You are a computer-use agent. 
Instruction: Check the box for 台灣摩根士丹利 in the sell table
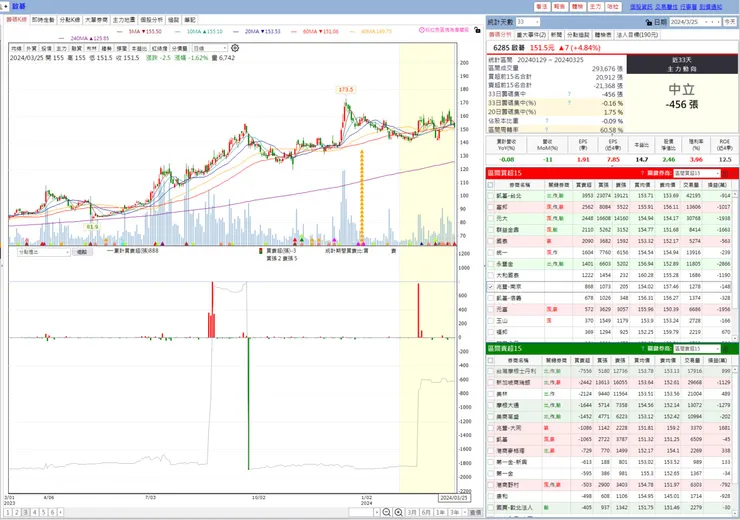[x=490, y=371]
